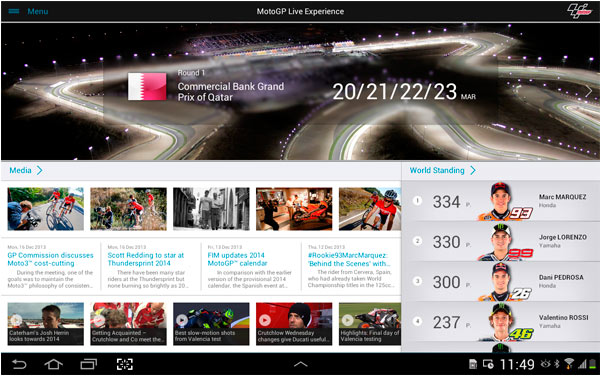The image size is (600, 385).
Task: Tap the battery status icon
Action: pos(592,364)
